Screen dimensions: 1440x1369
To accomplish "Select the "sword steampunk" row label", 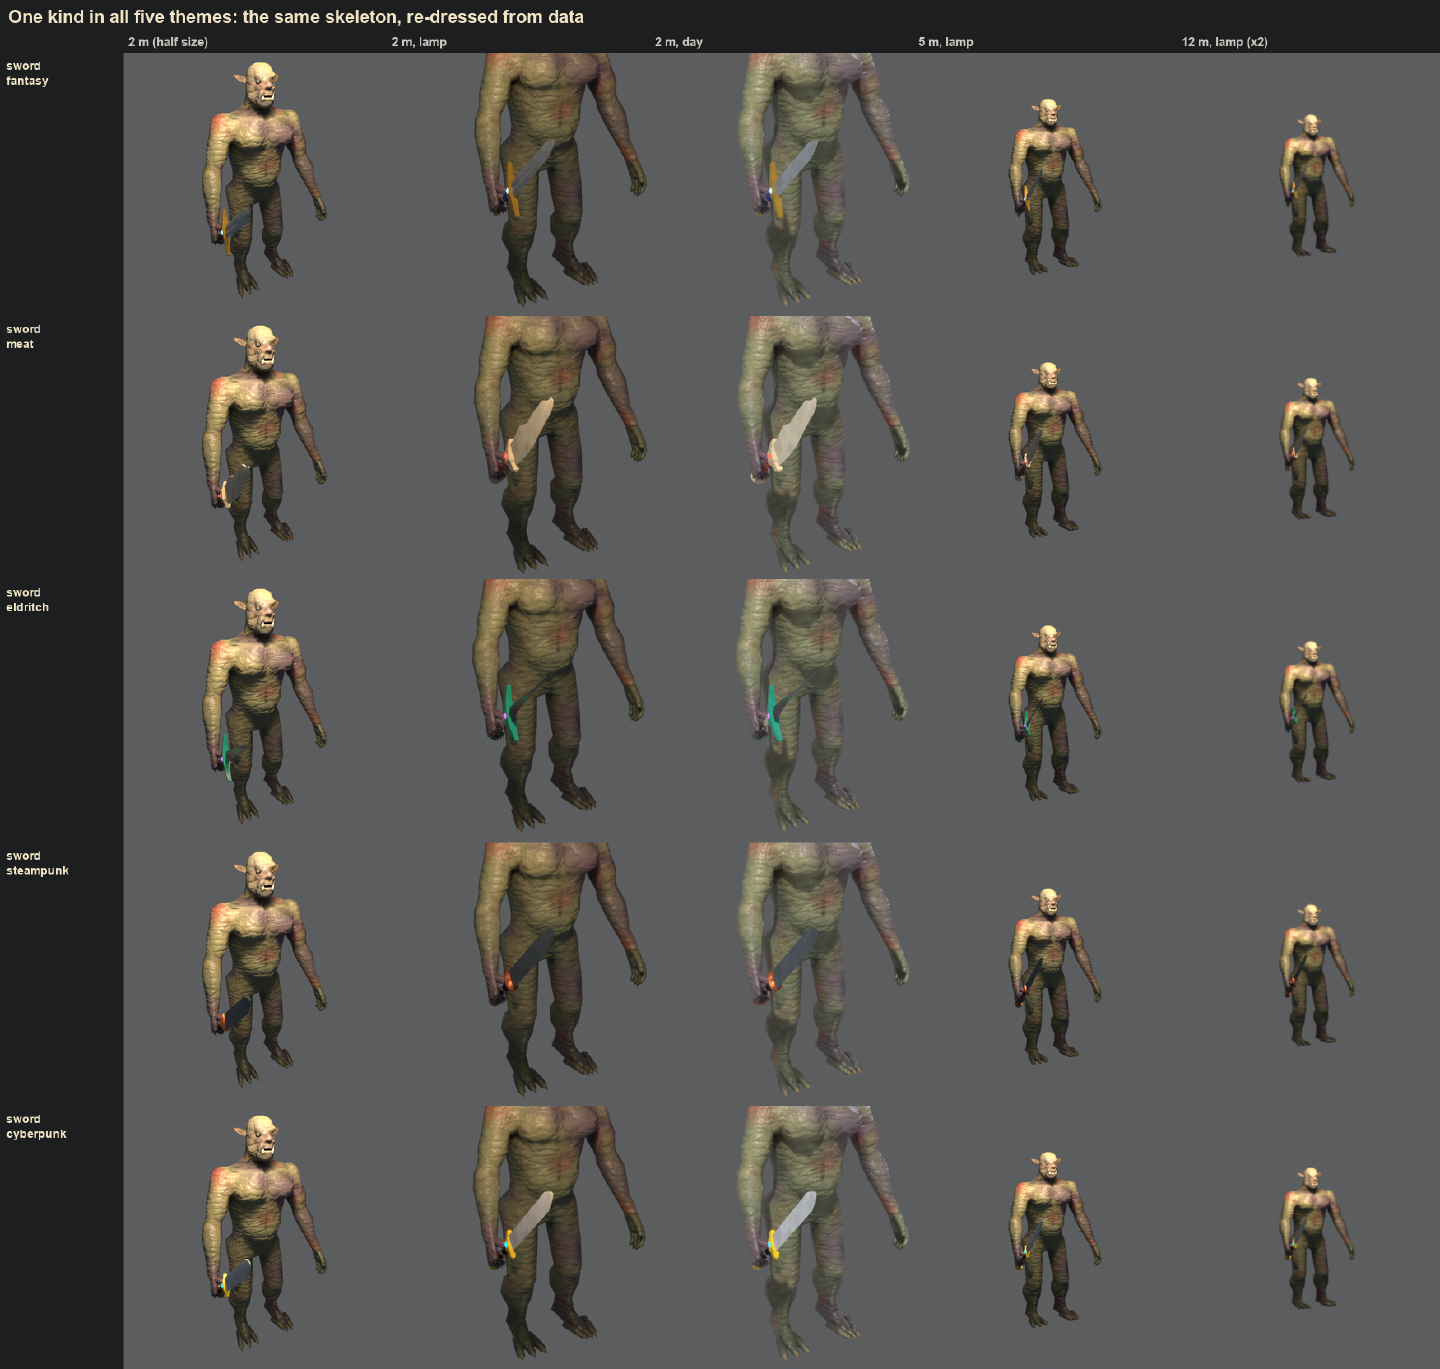I will pyautogui.click(x=37, y=863).
